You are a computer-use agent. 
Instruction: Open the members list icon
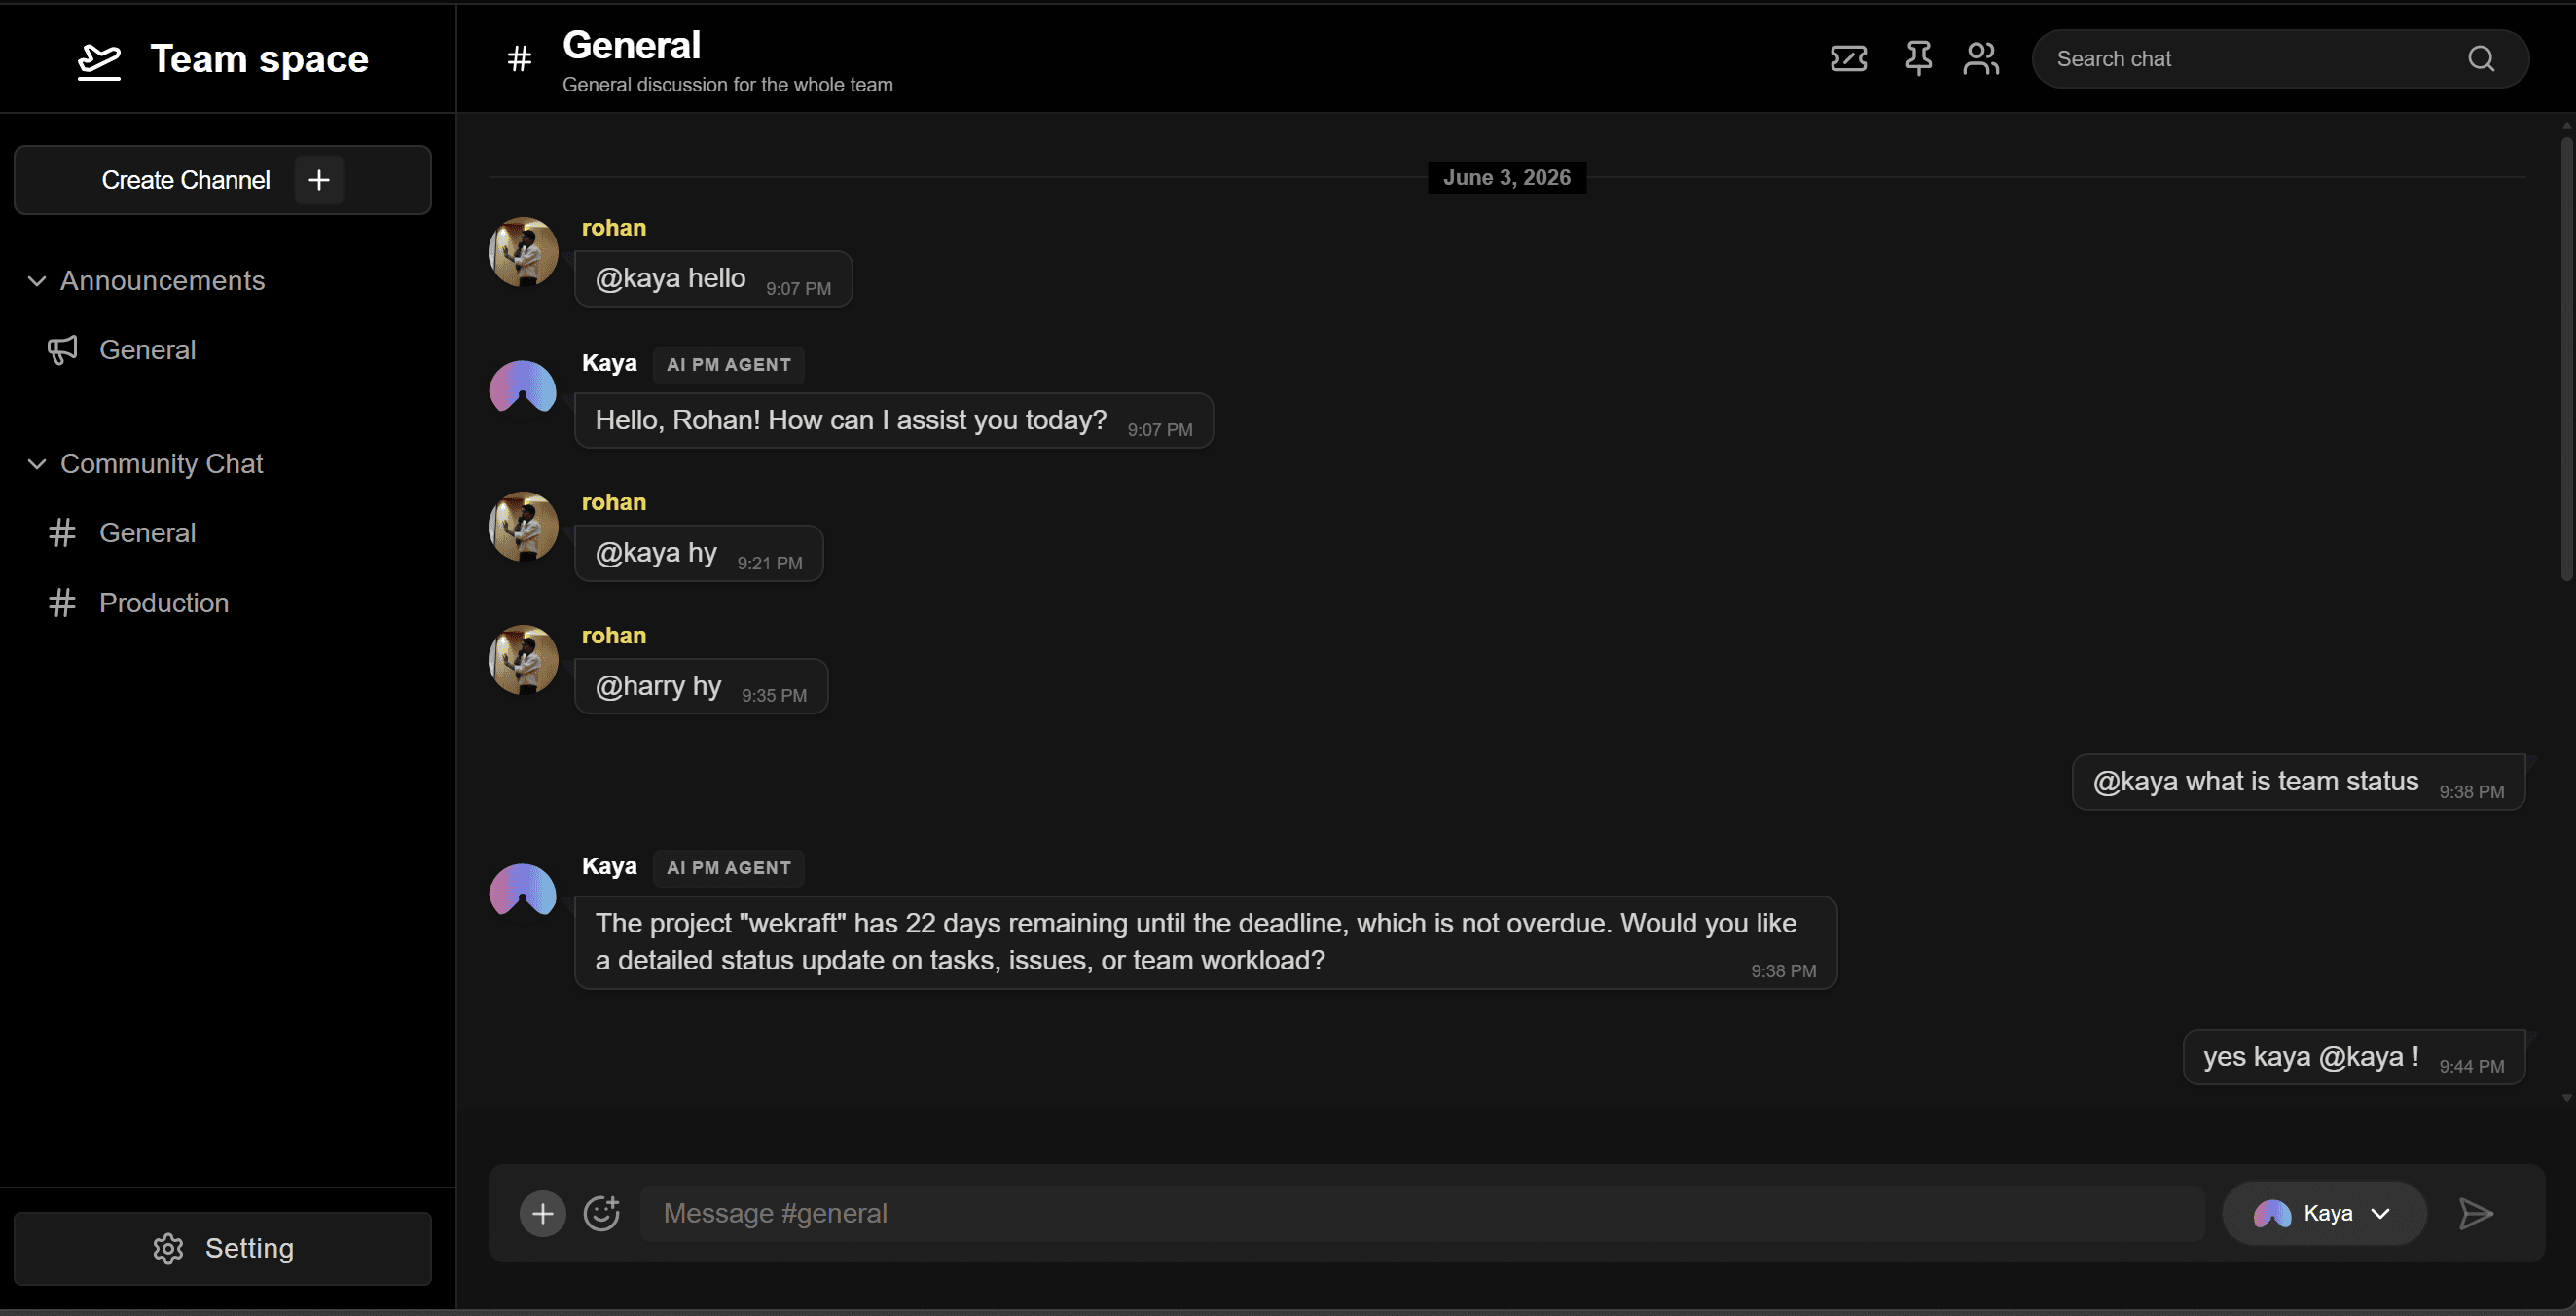pyautogui.click(x=1980, y=59)
